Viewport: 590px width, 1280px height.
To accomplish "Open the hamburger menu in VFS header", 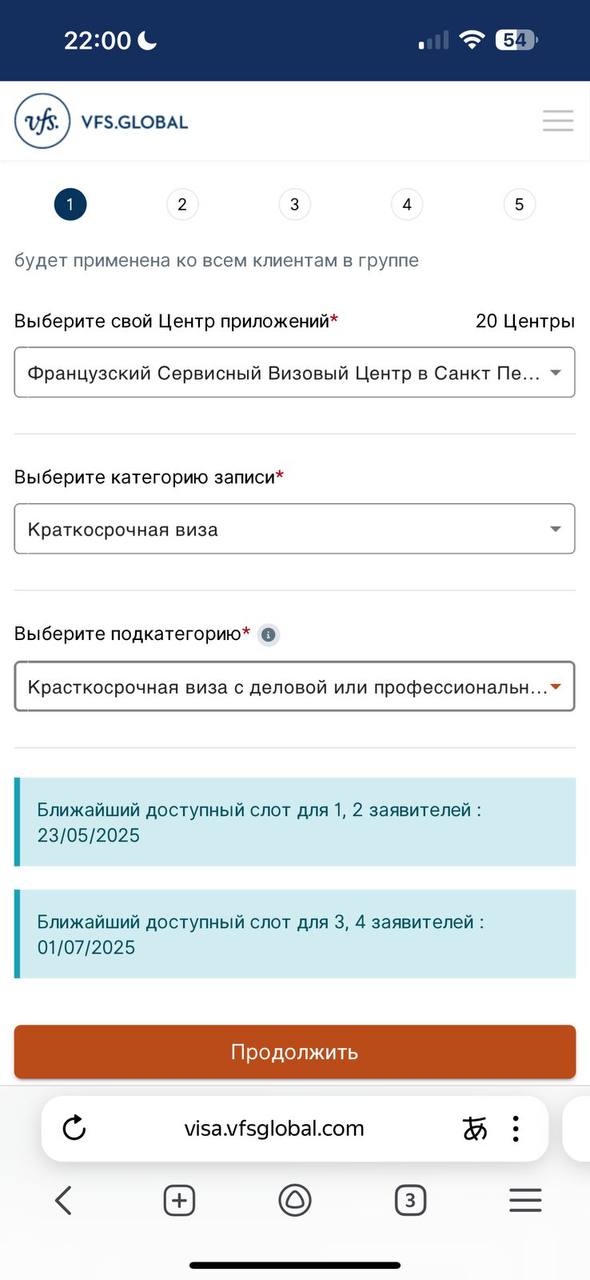I will (557, 121).
